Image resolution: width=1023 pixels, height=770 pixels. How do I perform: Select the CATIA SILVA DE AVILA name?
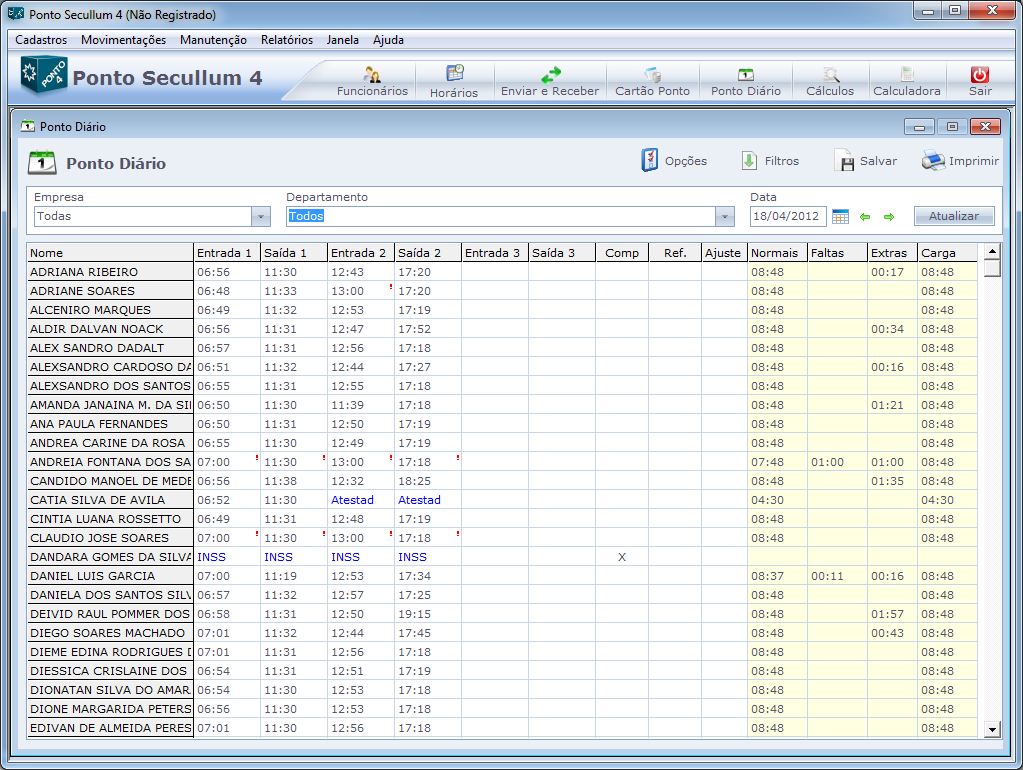(110, 500)
